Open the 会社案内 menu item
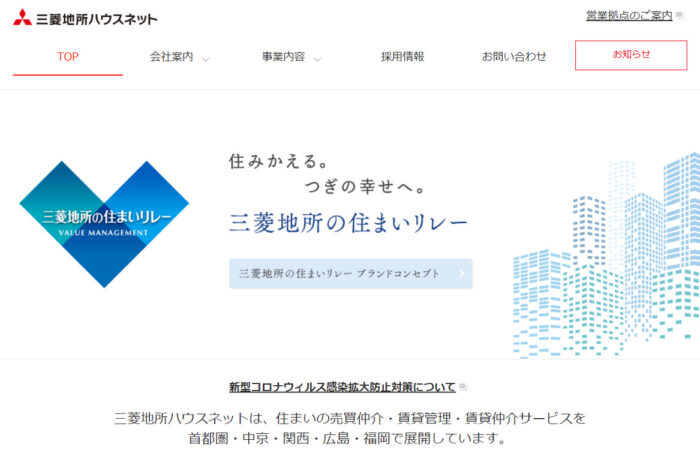This screenshot has height=459, width=700. [x=171, y=57]
